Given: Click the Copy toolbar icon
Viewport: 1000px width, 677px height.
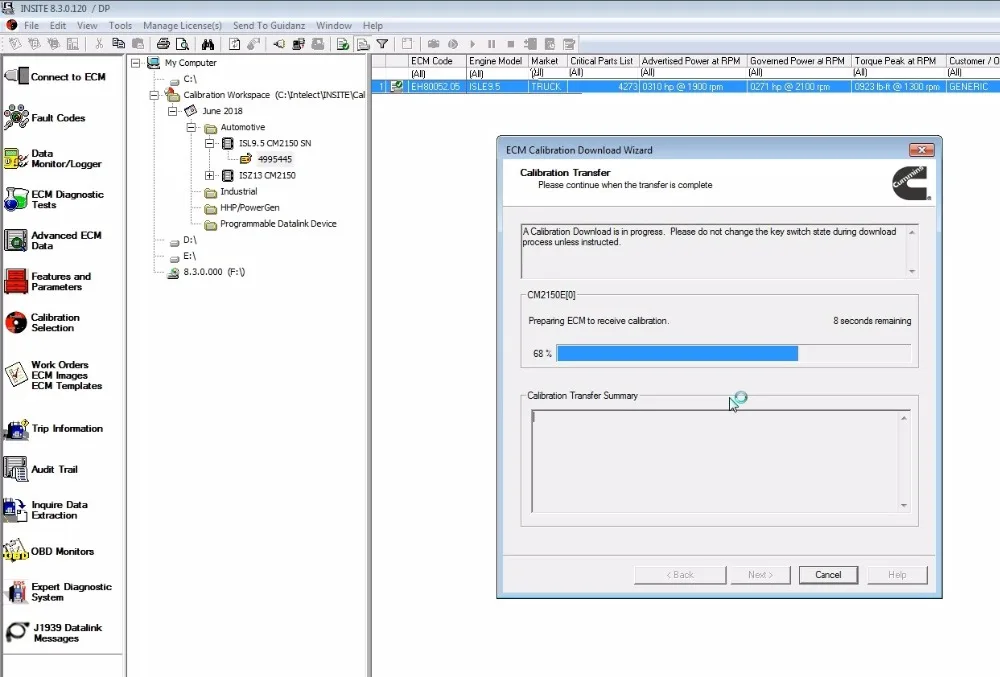Looking at the screenshot, I should coord(119,44).
